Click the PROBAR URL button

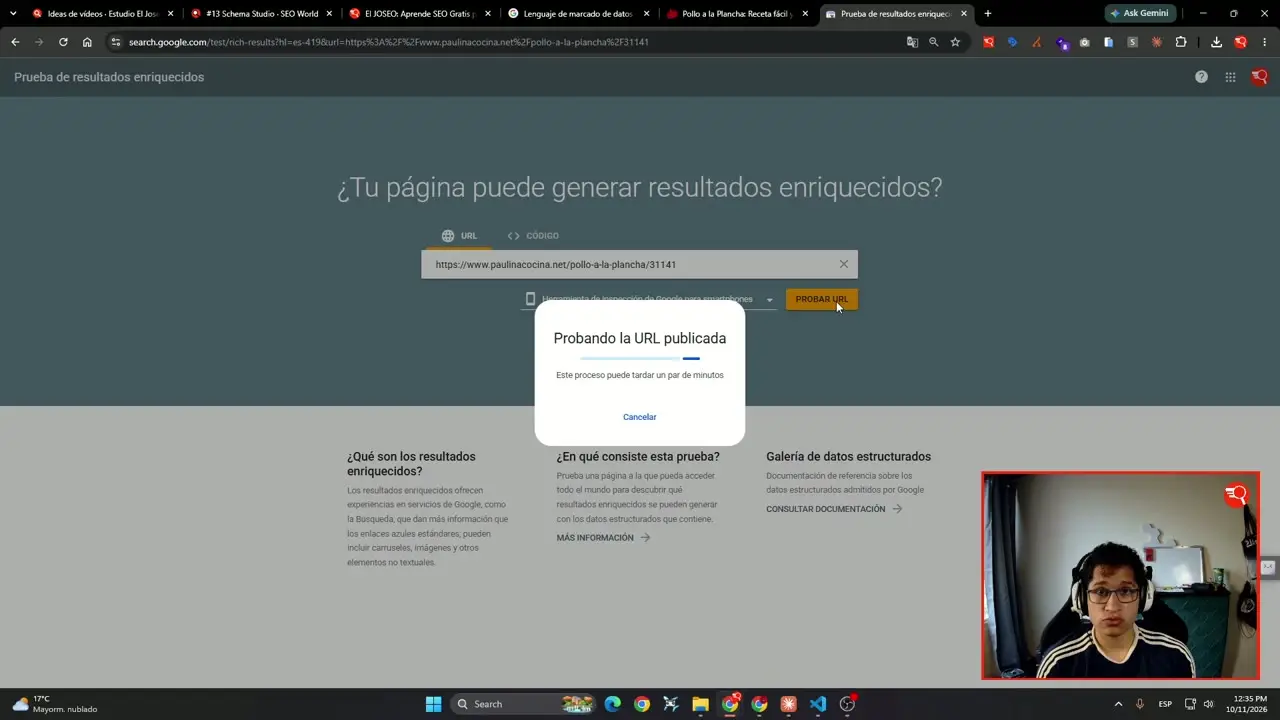[x=822, y=299]
